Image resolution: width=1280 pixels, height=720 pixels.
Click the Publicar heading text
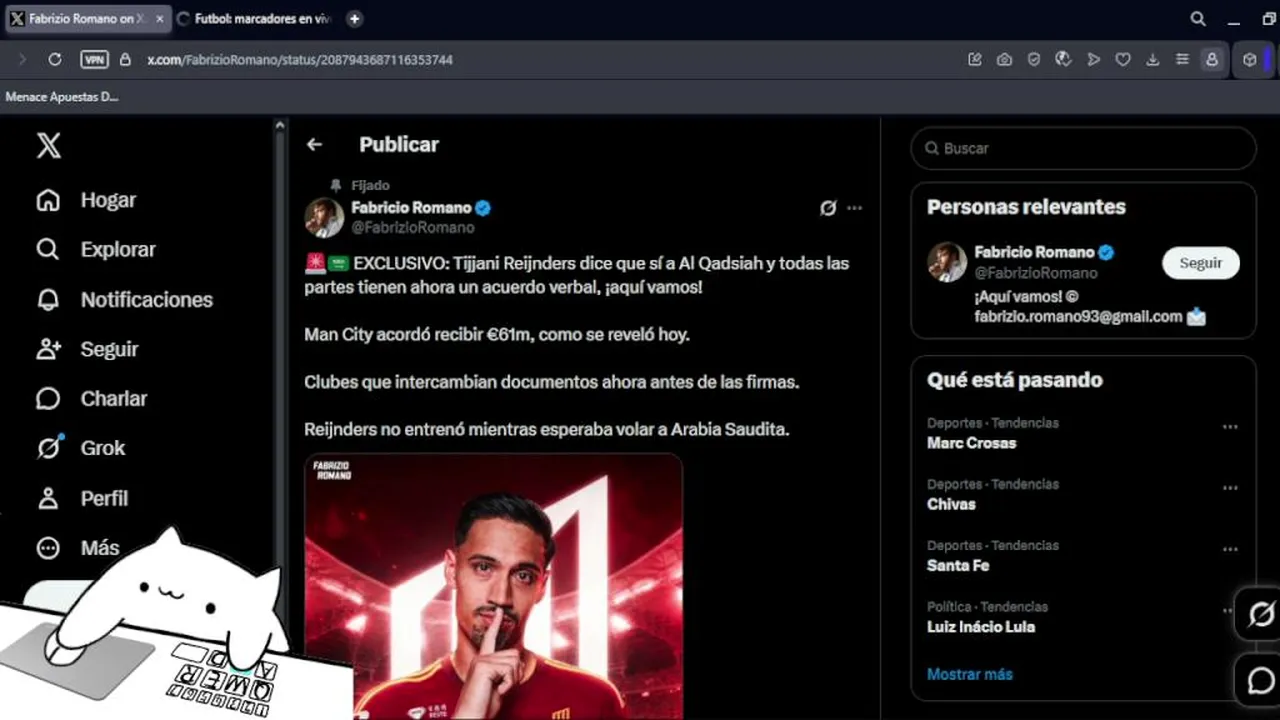(399, 144)
